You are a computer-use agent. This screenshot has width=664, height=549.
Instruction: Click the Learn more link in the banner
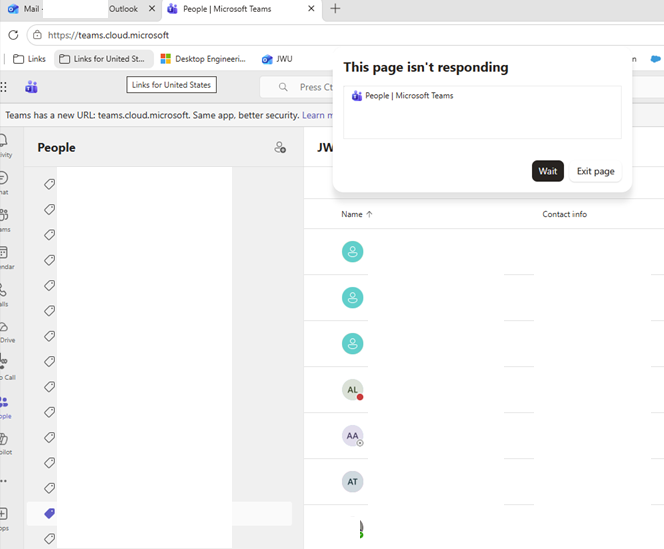pyautogui.click(x=318, y=115)
